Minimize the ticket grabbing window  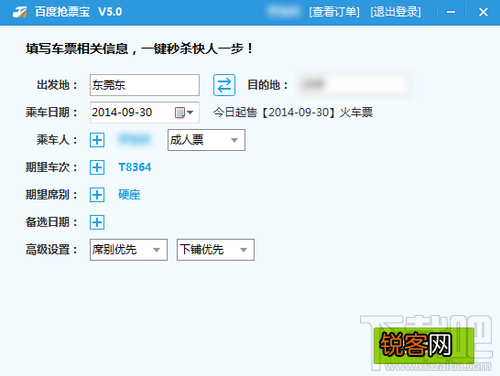[451, 12]
